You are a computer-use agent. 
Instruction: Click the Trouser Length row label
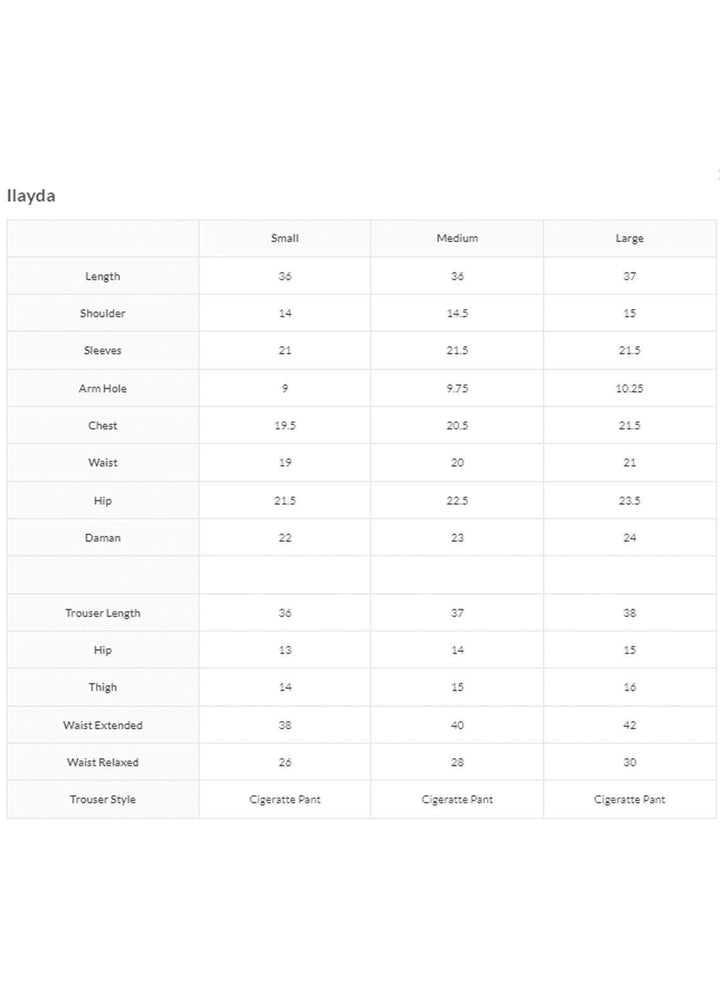(103, 613)
